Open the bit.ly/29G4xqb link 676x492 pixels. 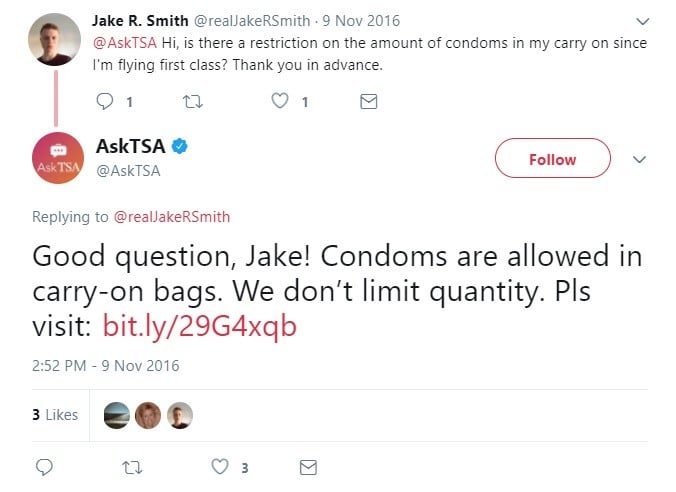[x=200, y=326]
